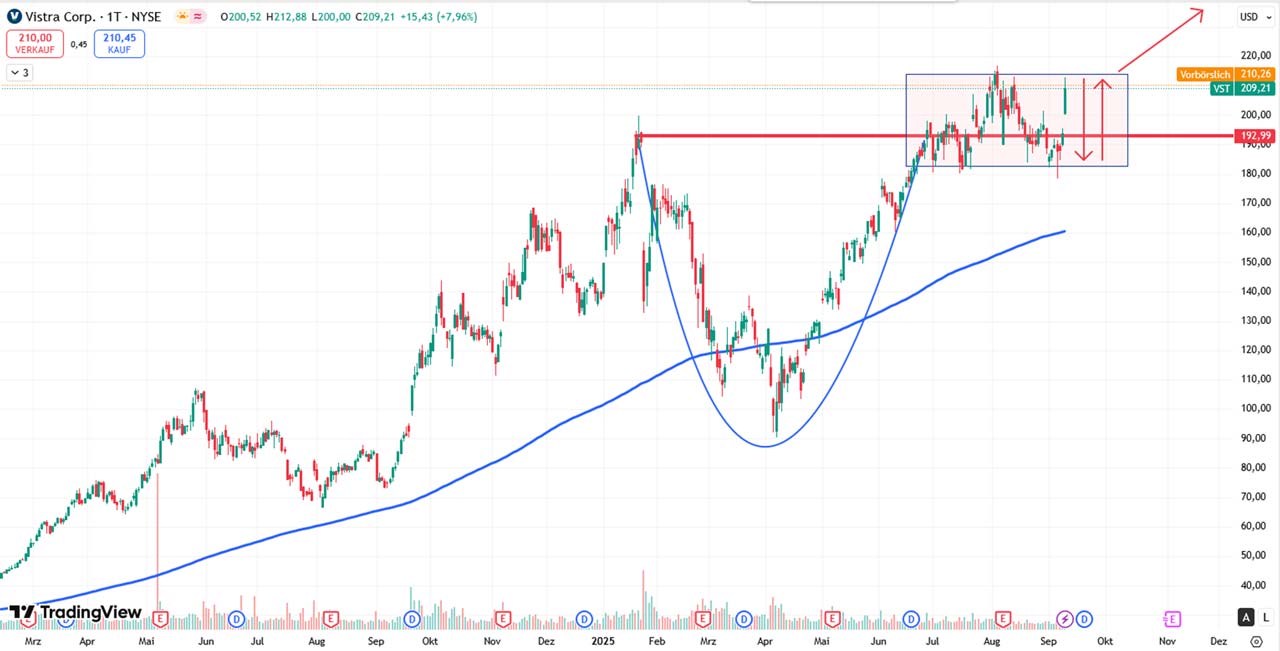Expand the collapsed indicators legend showing 3
1280x651 pixels.
pos(19,72)
